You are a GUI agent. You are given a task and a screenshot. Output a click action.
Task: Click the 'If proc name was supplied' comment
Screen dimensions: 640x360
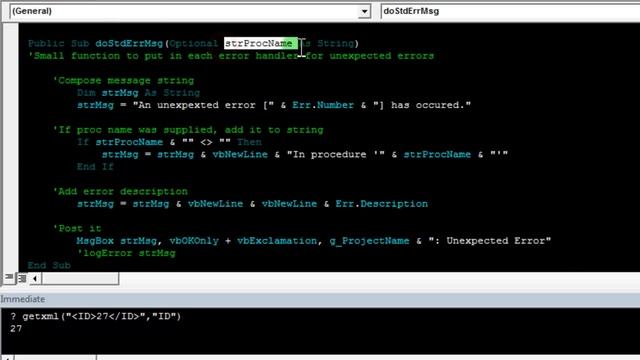(x=188, y=130)
